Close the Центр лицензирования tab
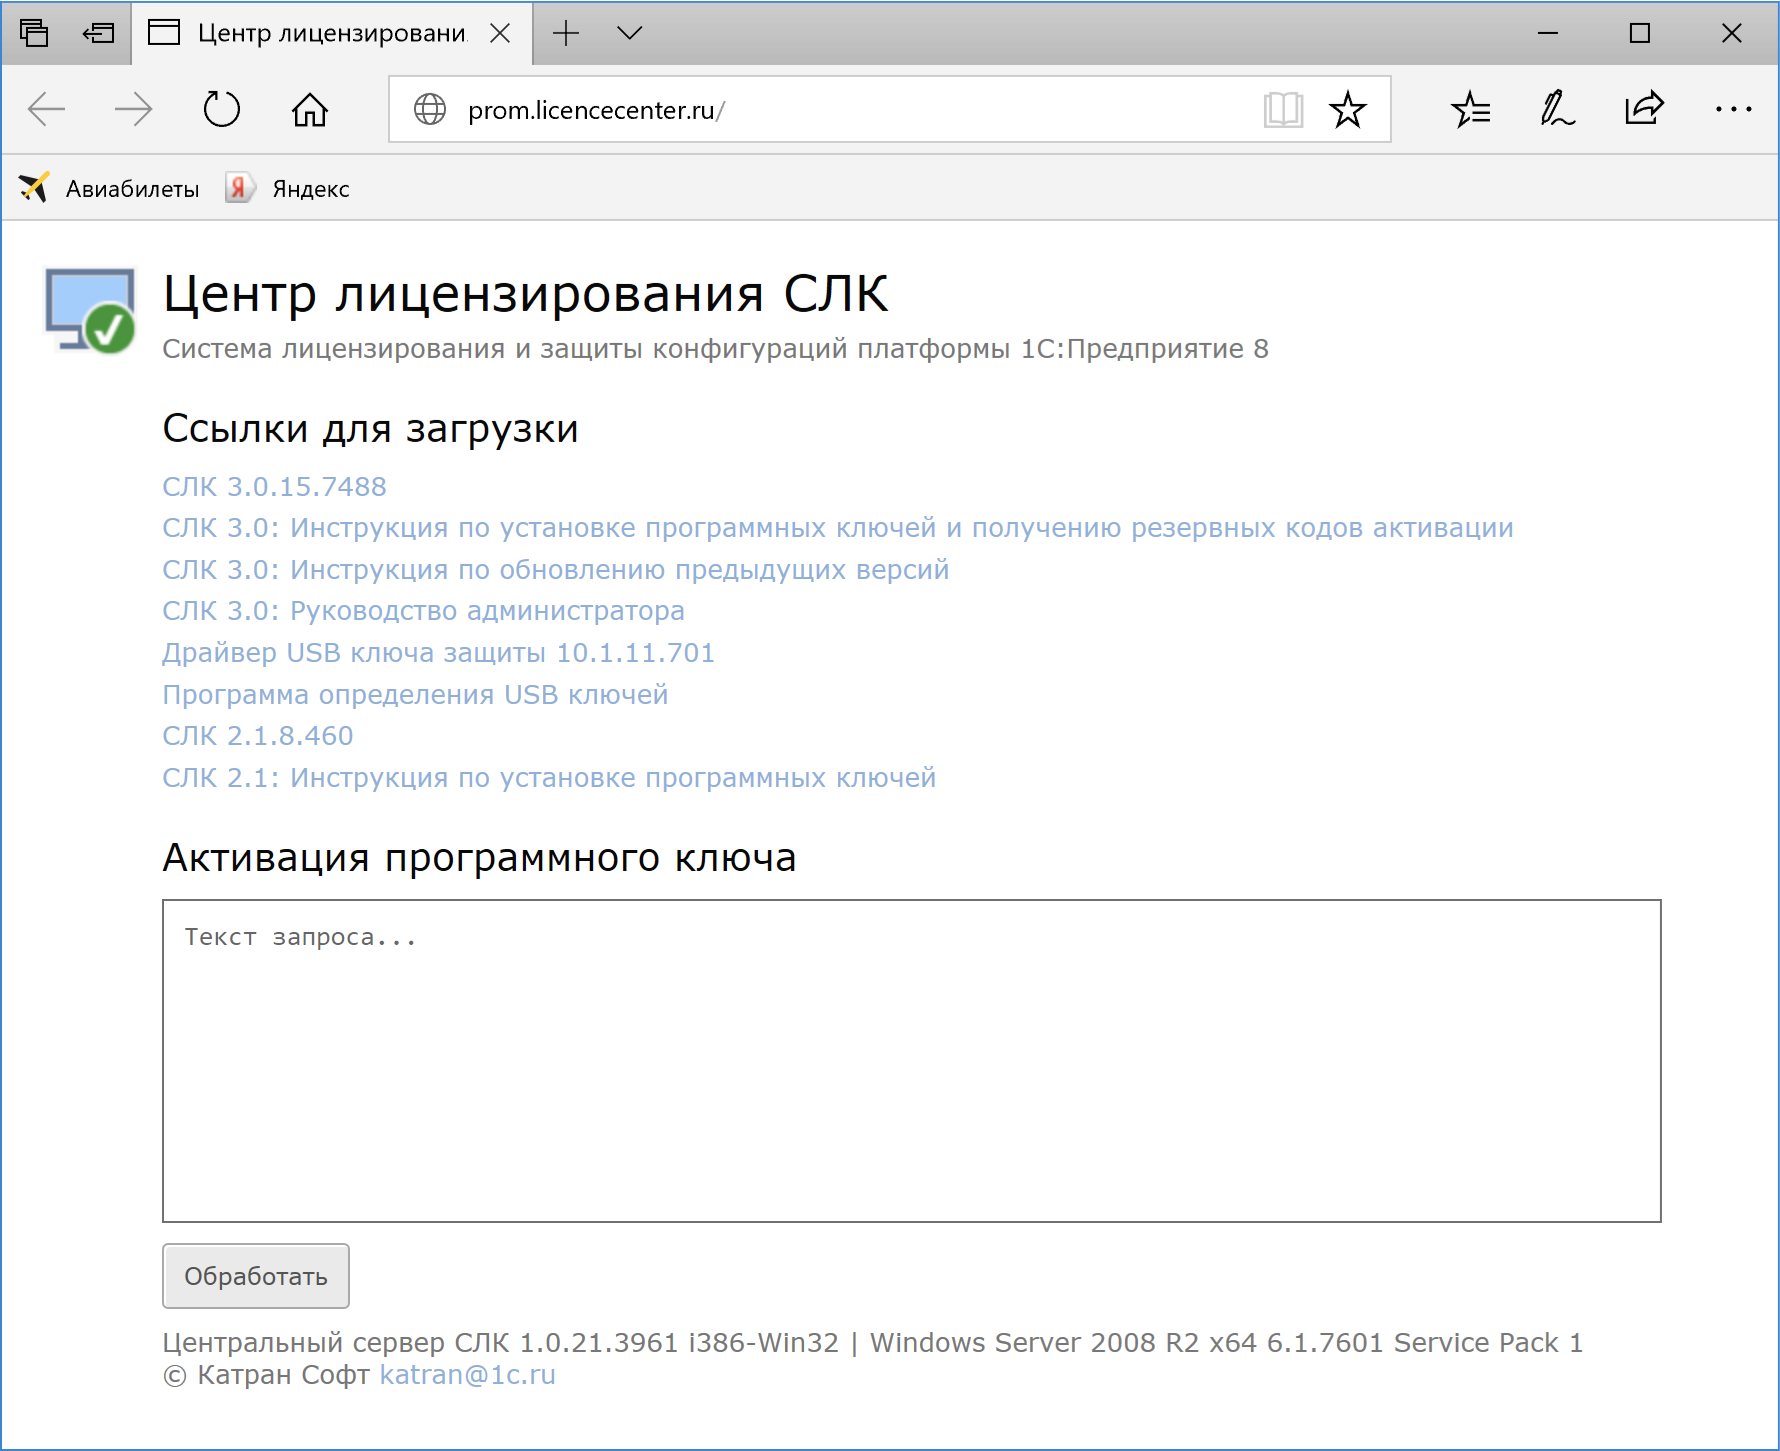 pos(500,33)
